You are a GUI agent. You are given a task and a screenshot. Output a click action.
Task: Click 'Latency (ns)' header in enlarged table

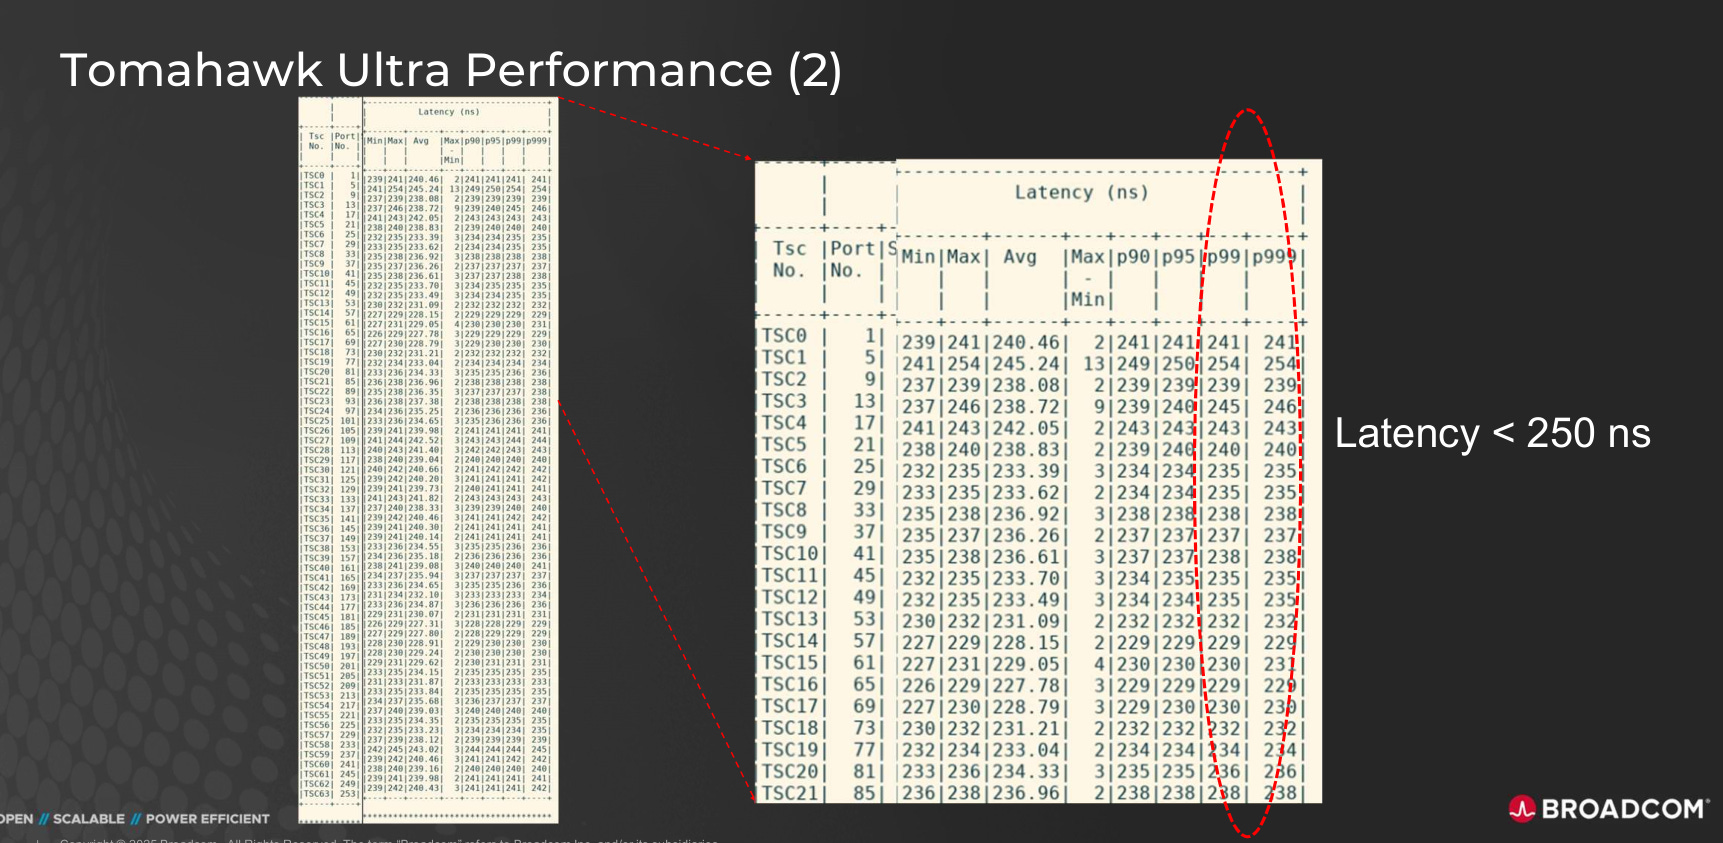[1081, 192]
